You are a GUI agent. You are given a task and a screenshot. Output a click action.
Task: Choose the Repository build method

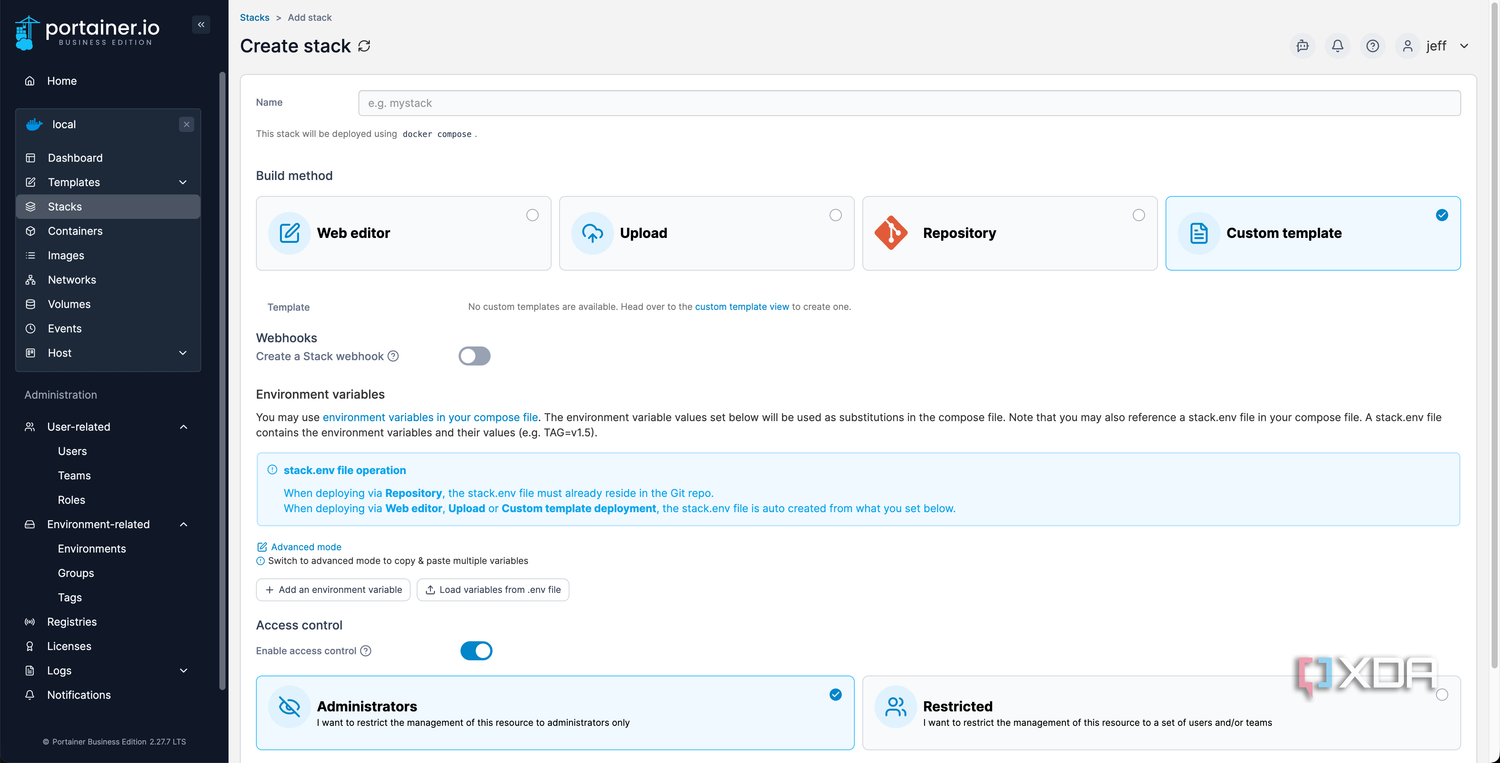[x=1010, y=233]
